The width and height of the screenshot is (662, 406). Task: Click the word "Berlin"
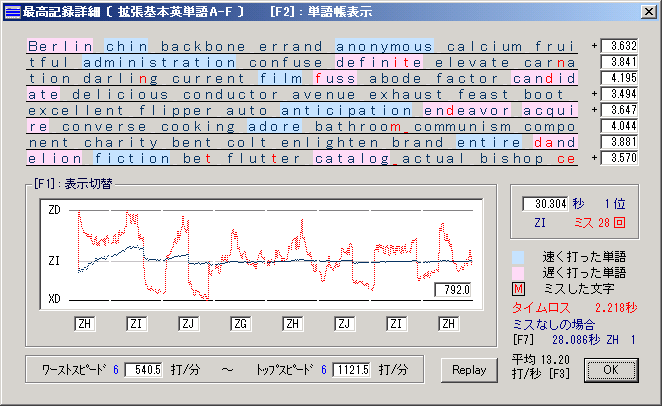(60, 46)
